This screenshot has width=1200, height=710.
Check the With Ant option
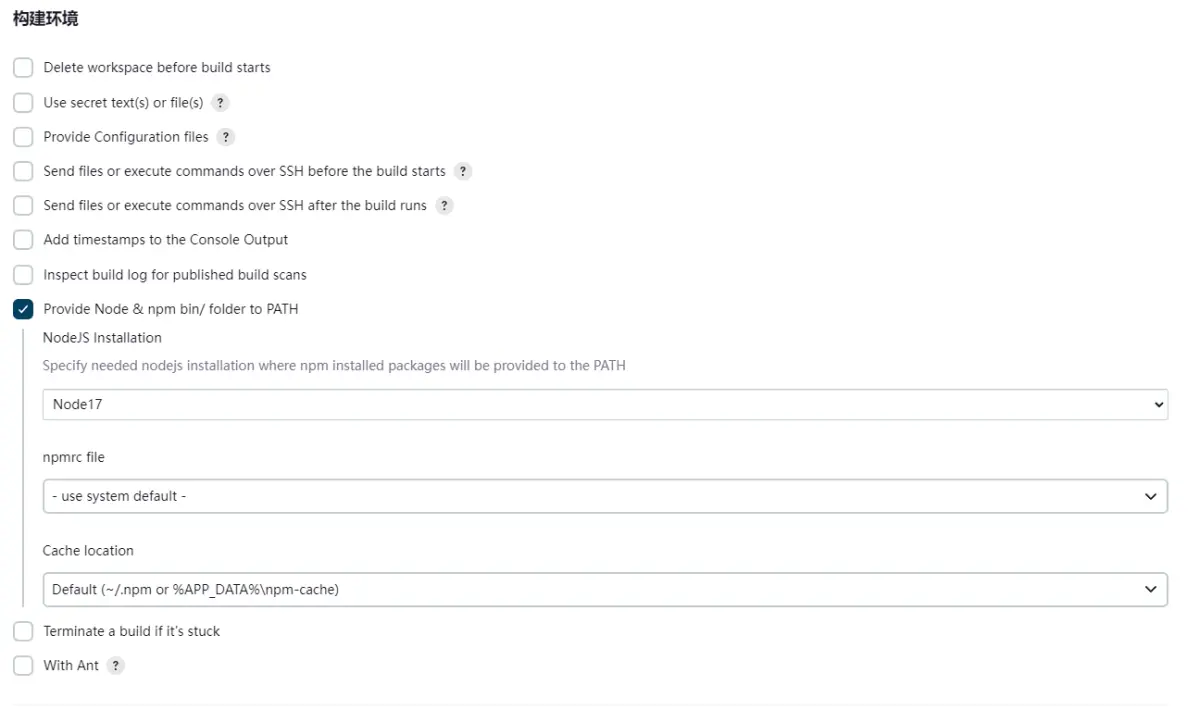pos(23,666)
